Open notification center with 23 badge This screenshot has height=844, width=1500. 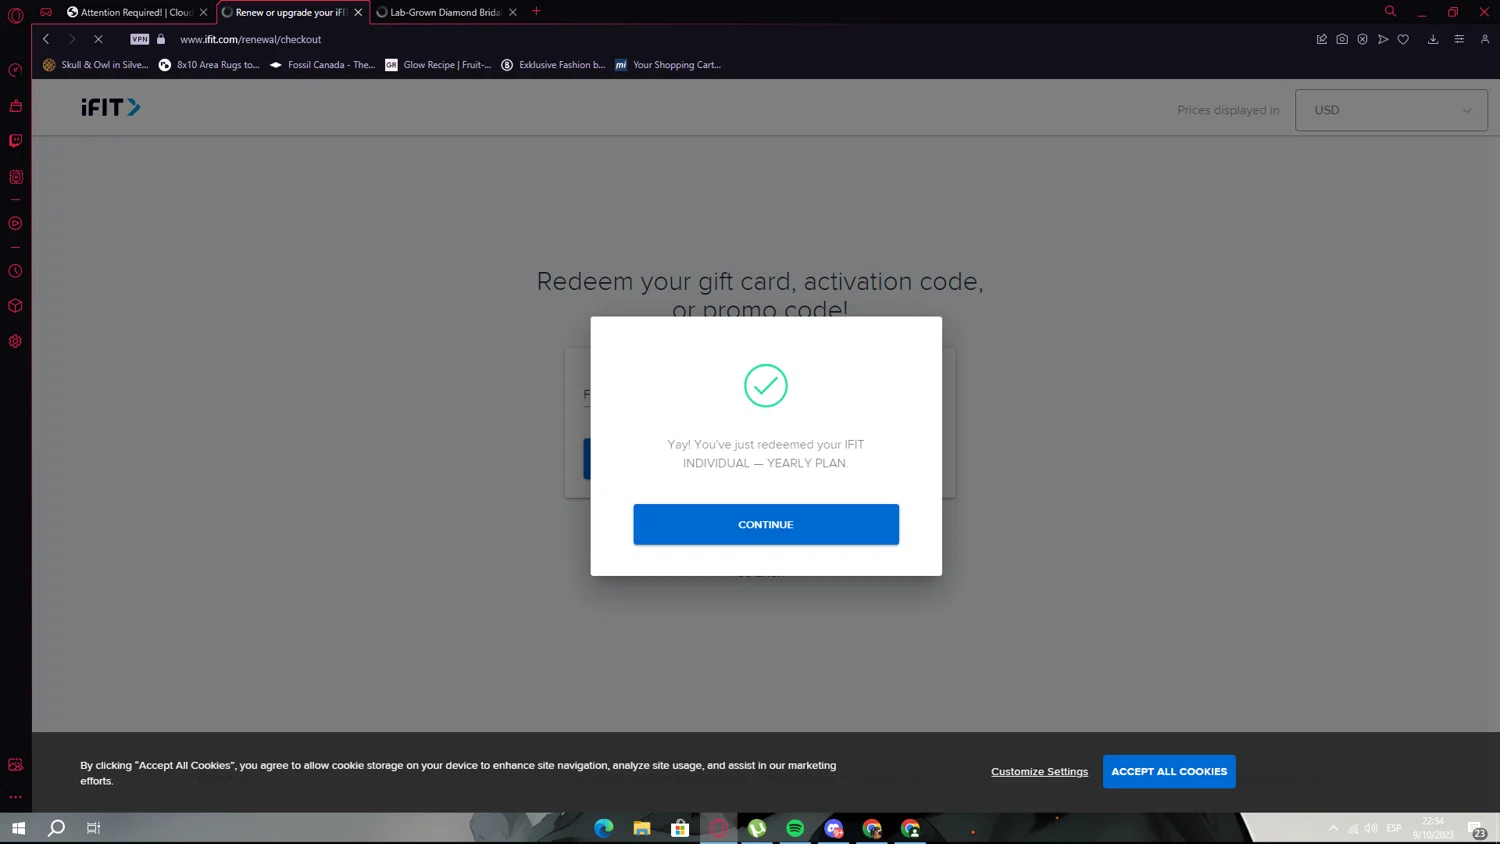1477,829
